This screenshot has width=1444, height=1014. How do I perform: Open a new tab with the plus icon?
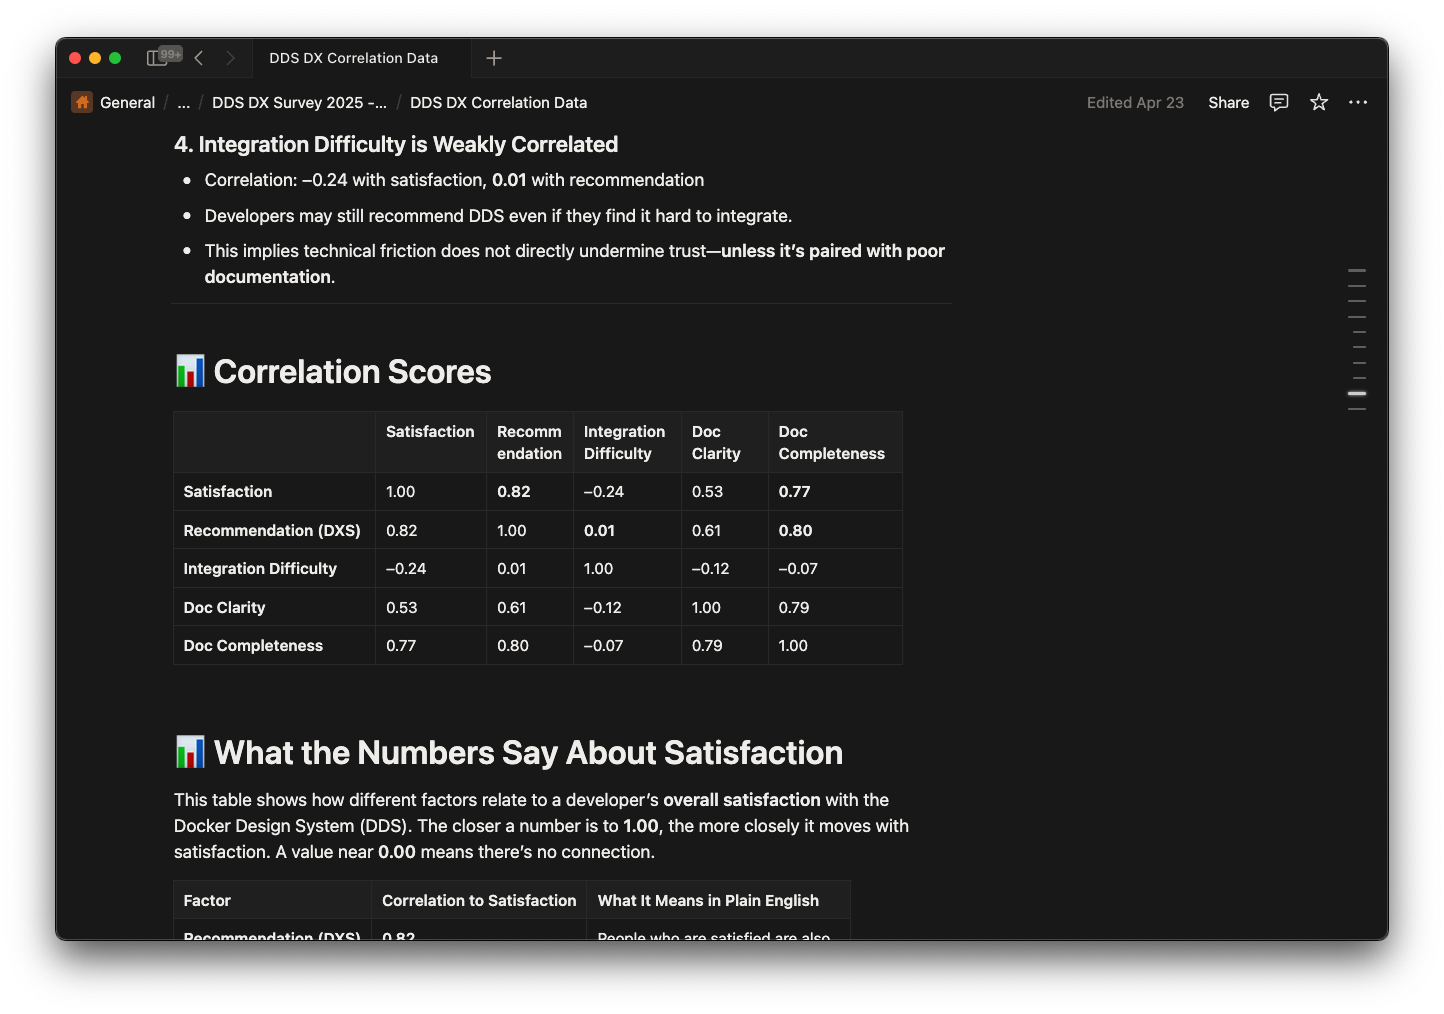point(493,58)
